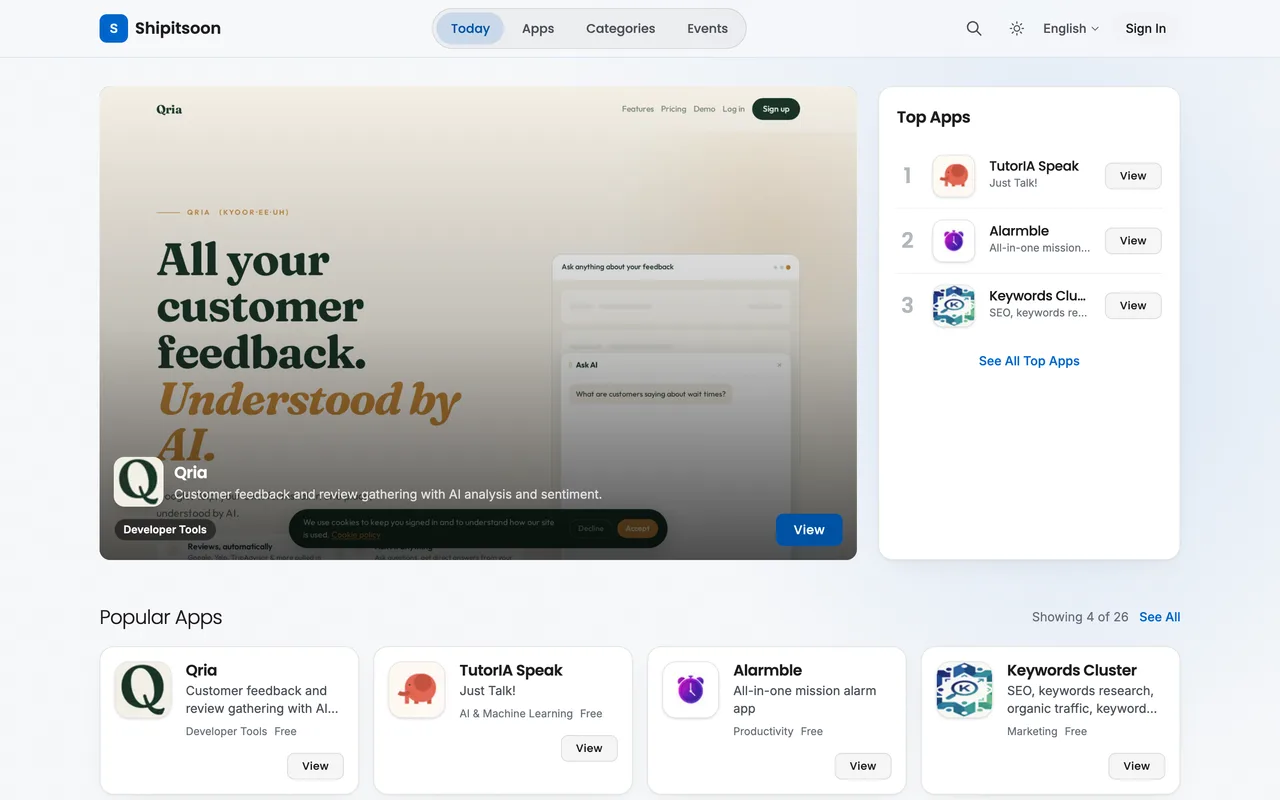Click TutorIA Speak title in Popular Apps
This screenshot has height=800, width=1280.
[x=511, y=670]
